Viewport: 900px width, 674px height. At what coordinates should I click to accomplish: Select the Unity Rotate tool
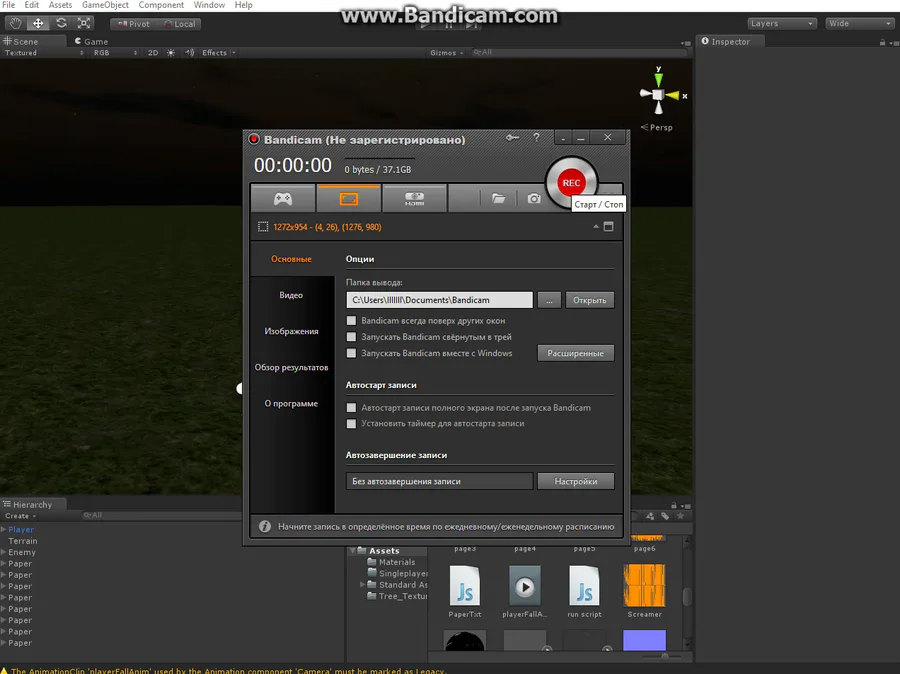tap(61, 24)
